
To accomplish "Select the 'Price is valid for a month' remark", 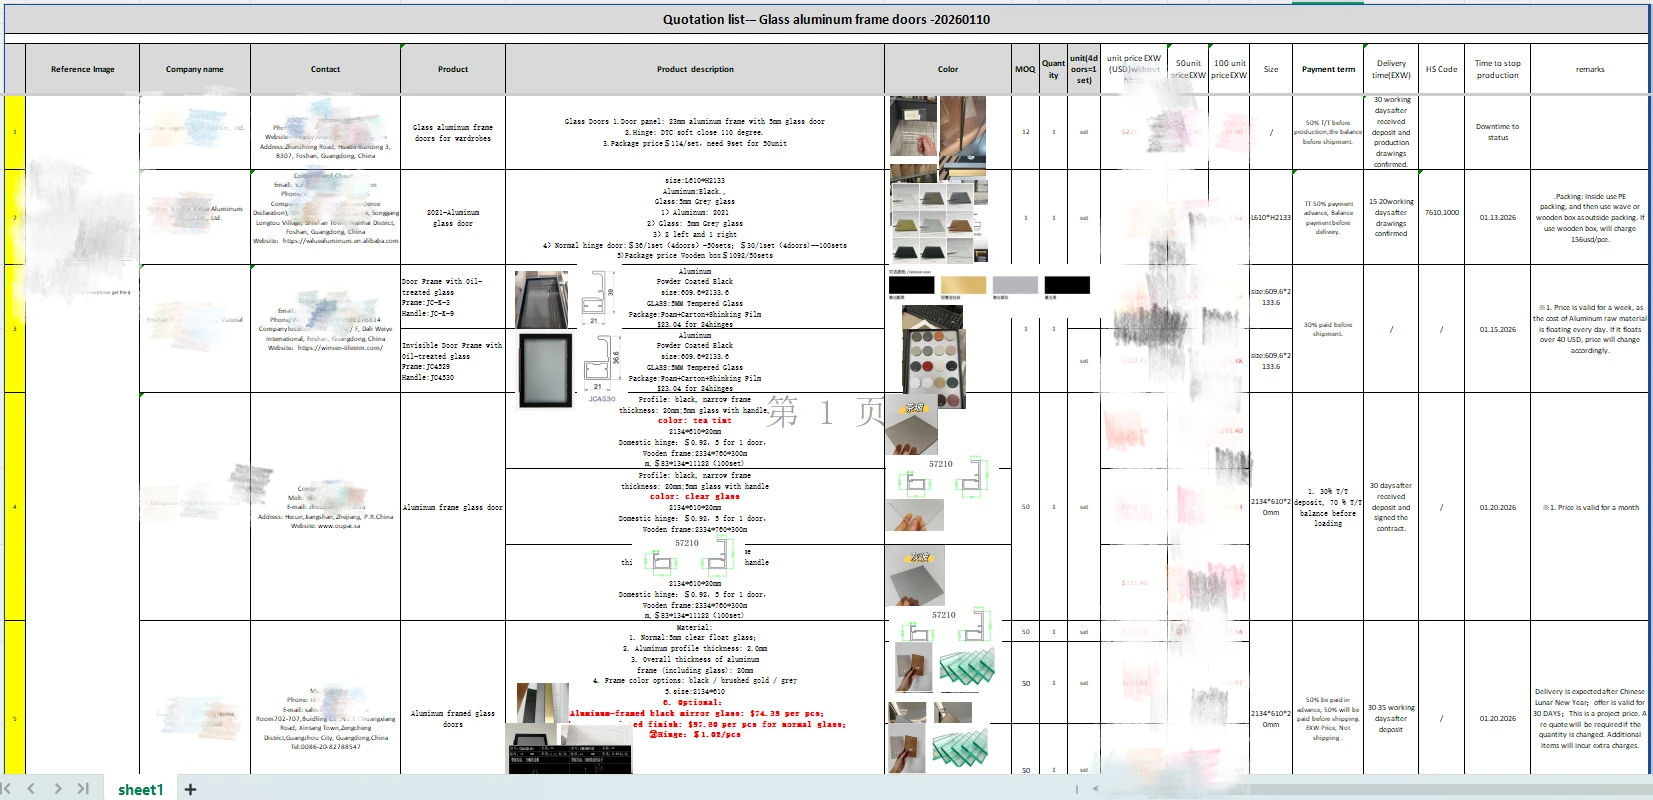I will point(1590,507).
